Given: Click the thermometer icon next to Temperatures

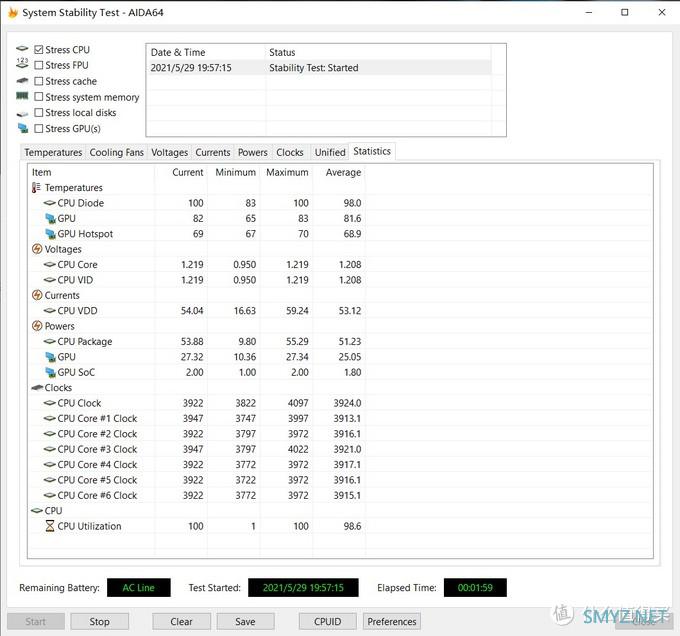Looking at the screenshot, I should pos(36,188).
